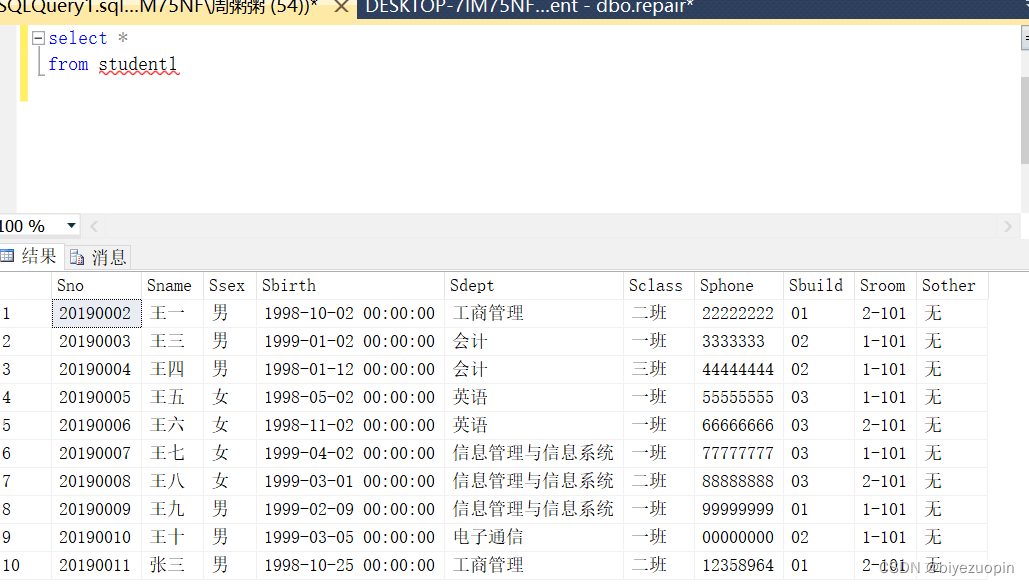
Task: Select the Sno column header
Action: [96, 286]
